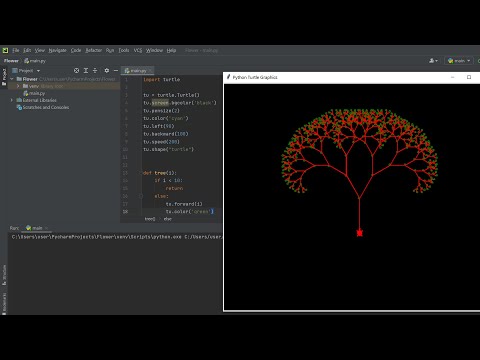Open Project panel gear options
Image resolution: width=480 pixels, height=360 pixels.
click(107, 71)
